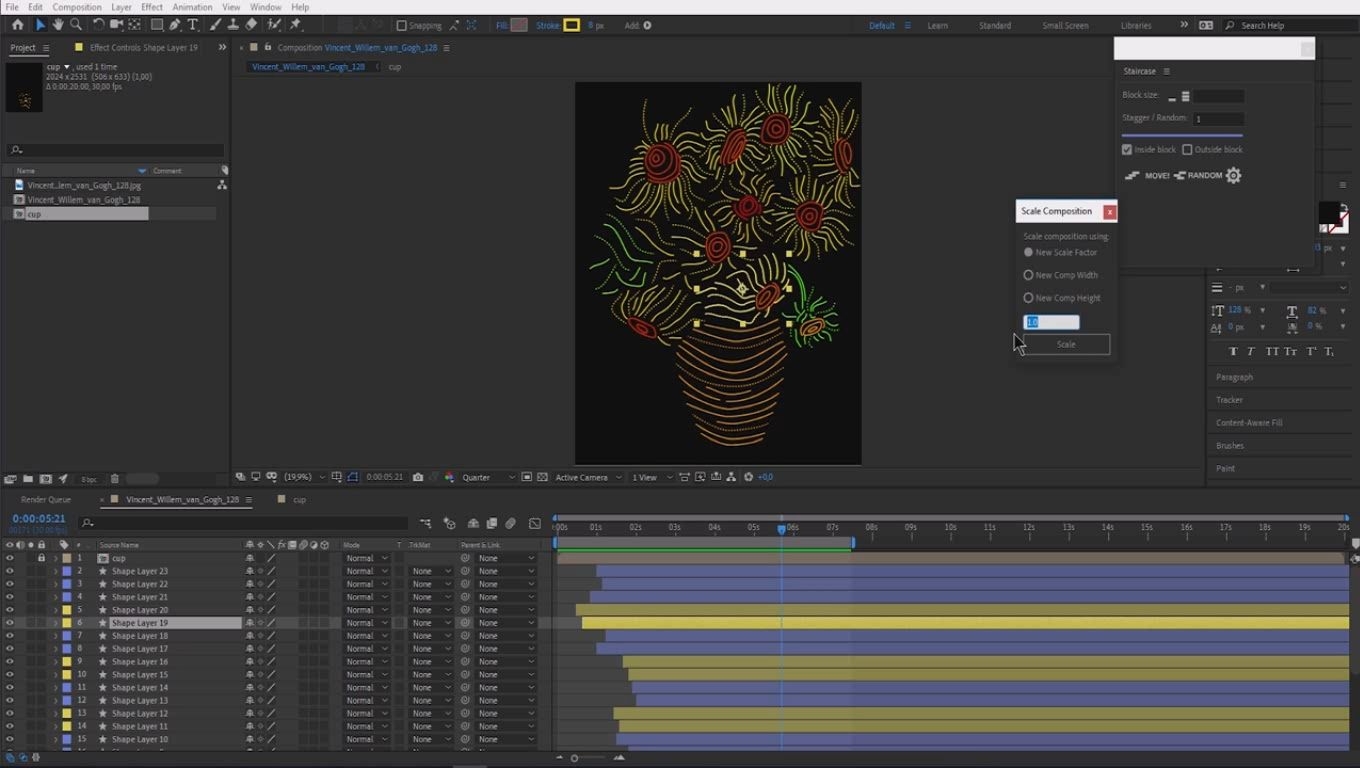Click the Scale button in dialog
Viewport: 1360px width, 768px height.
point(1066,345)
